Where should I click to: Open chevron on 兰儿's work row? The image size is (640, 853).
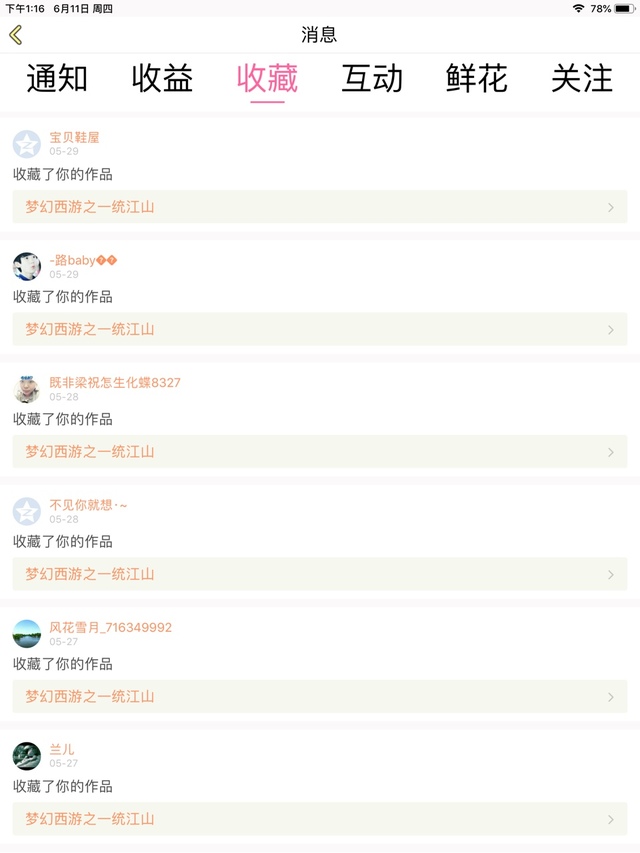[x=611, y=819]
